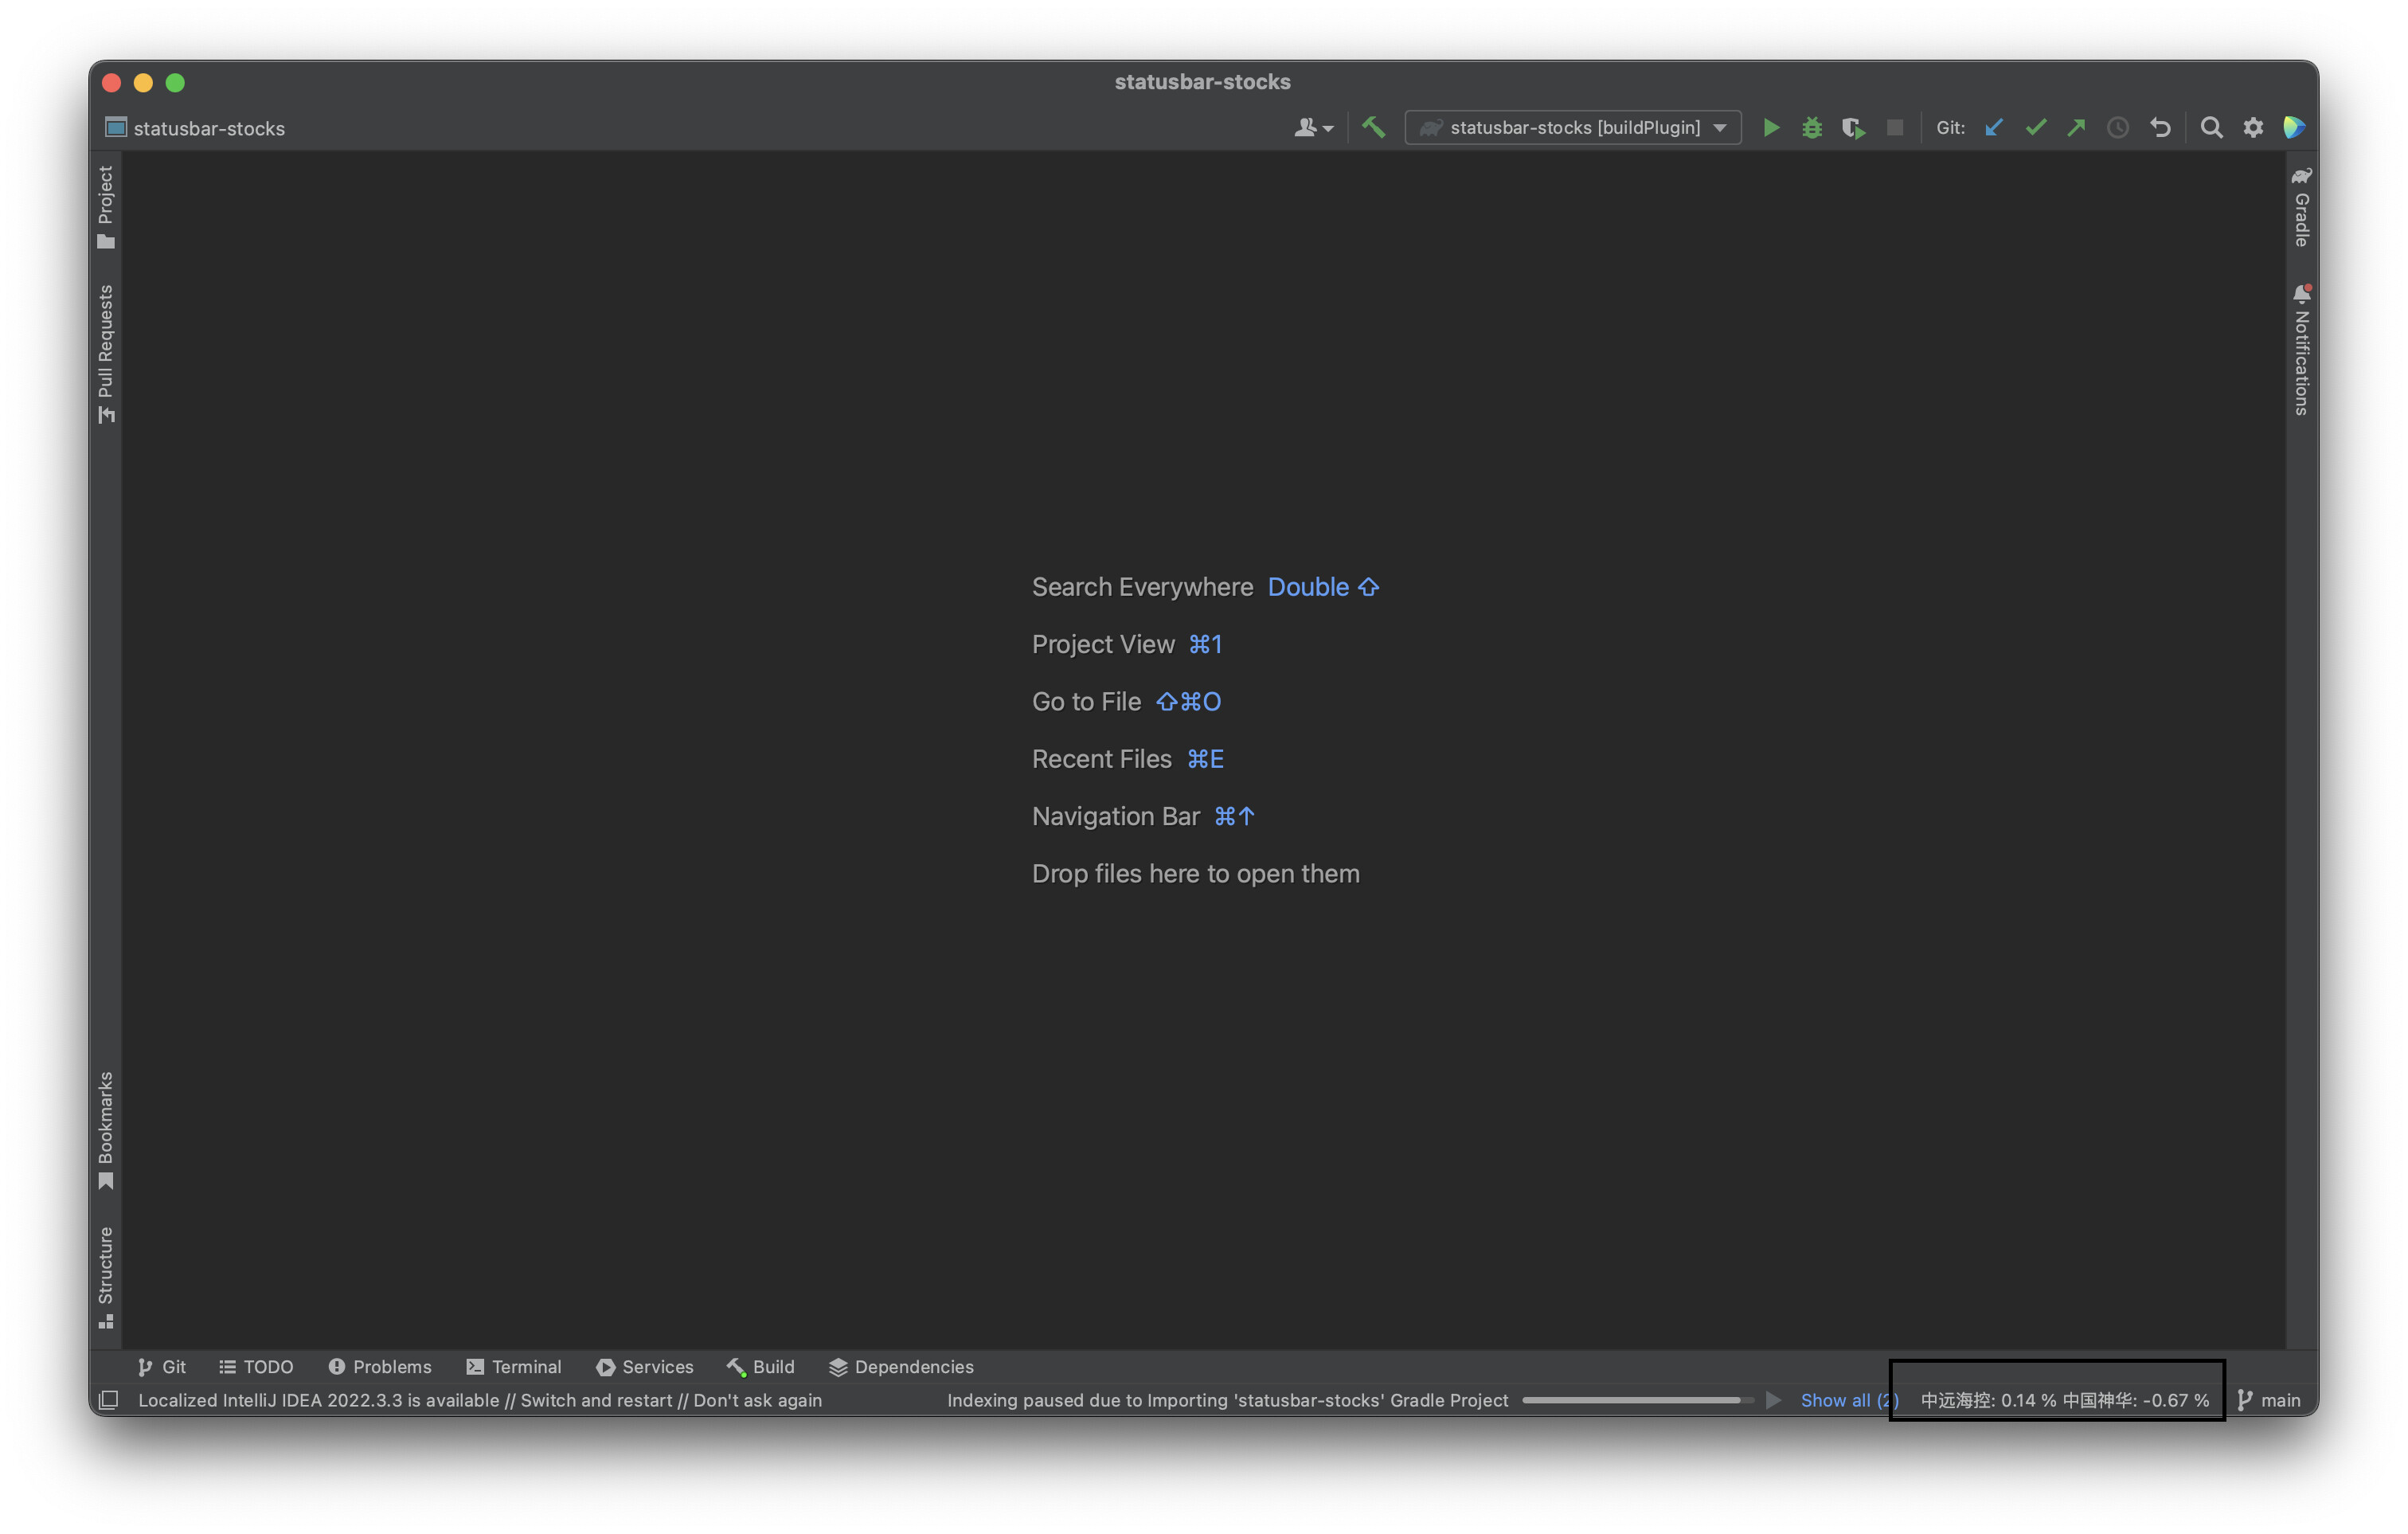Open the Code With Me user dropdown
2408x1534 pixels.
coord(1313,128)
